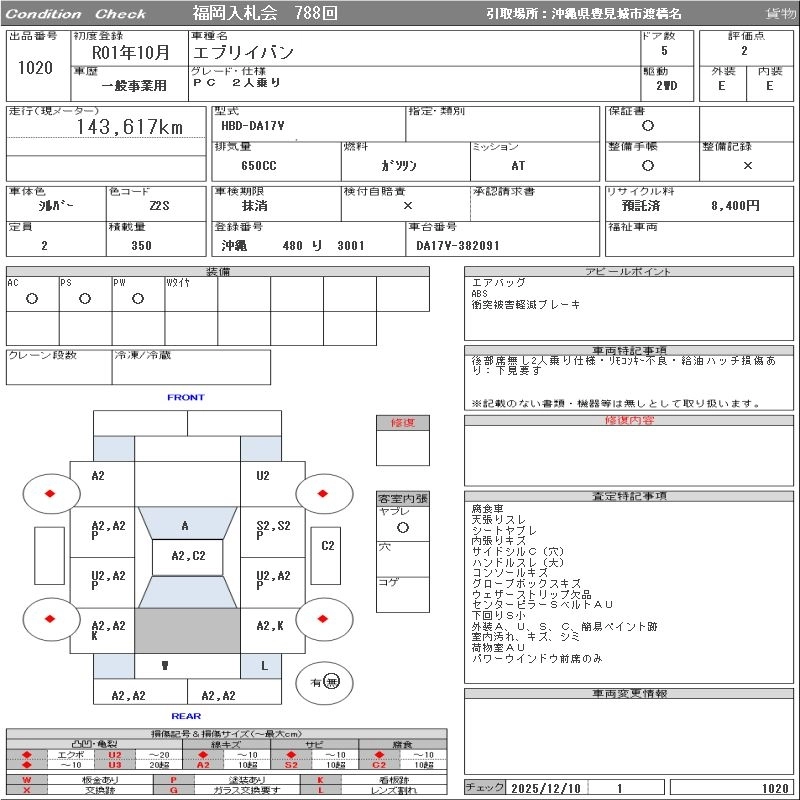Image resolution: width=800 pixels, height=800 pixels.
Task: Click the rear door handle mark above A2,A2
Action: pyautogui.click(x=165, y=666)
